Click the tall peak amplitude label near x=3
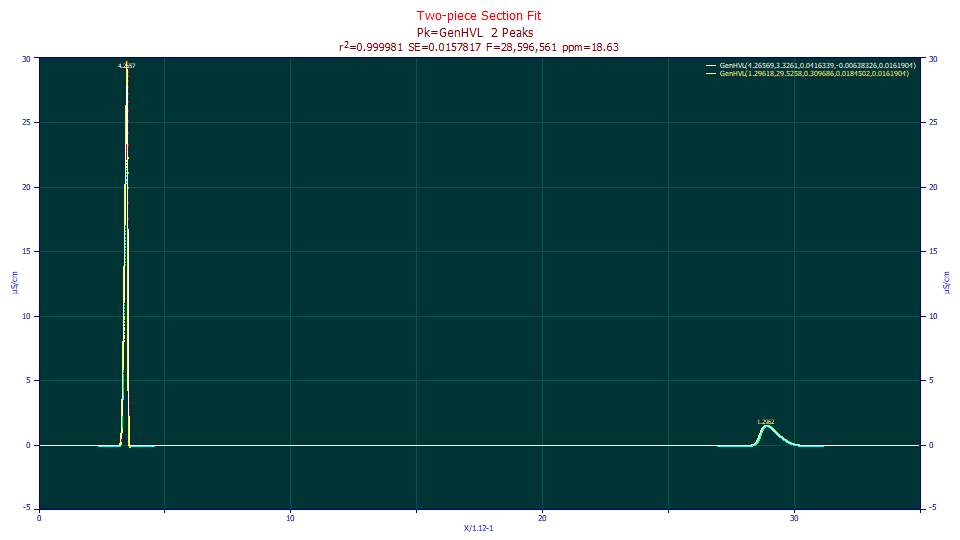 (x=127, y=66)
